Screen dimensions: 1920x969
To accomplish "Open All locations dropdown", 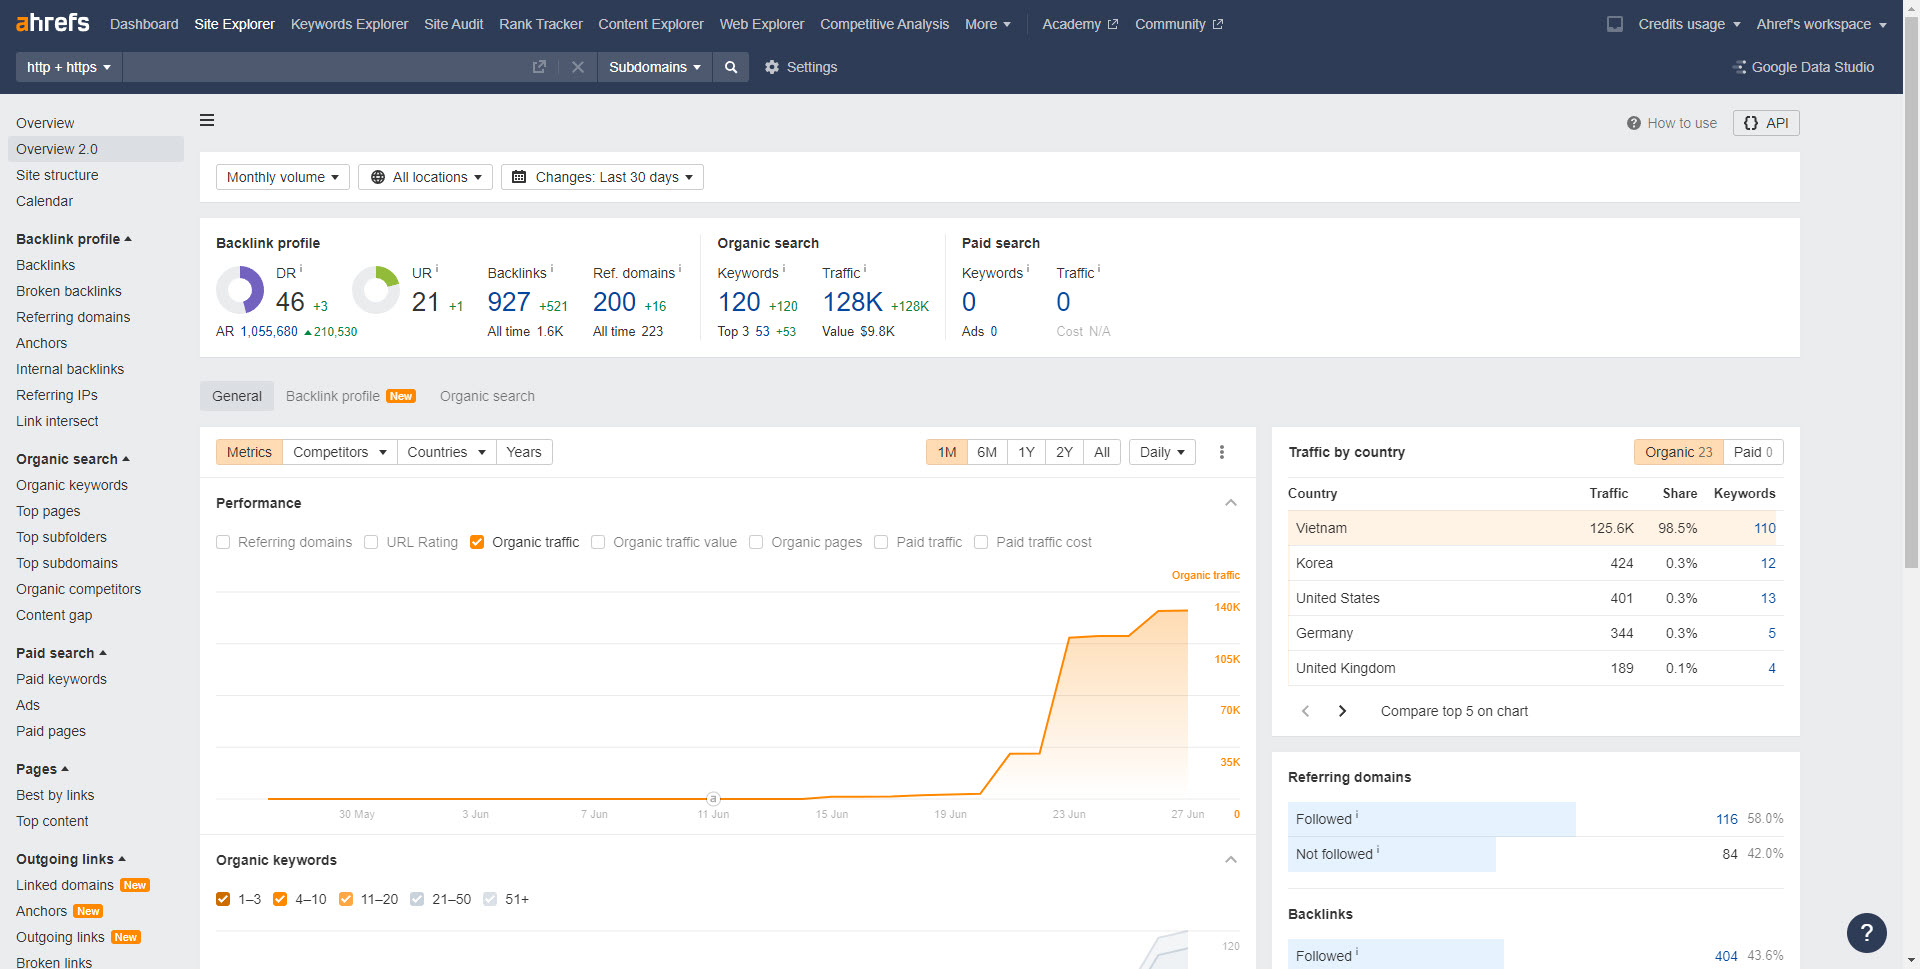I will [x=426, y=177].
